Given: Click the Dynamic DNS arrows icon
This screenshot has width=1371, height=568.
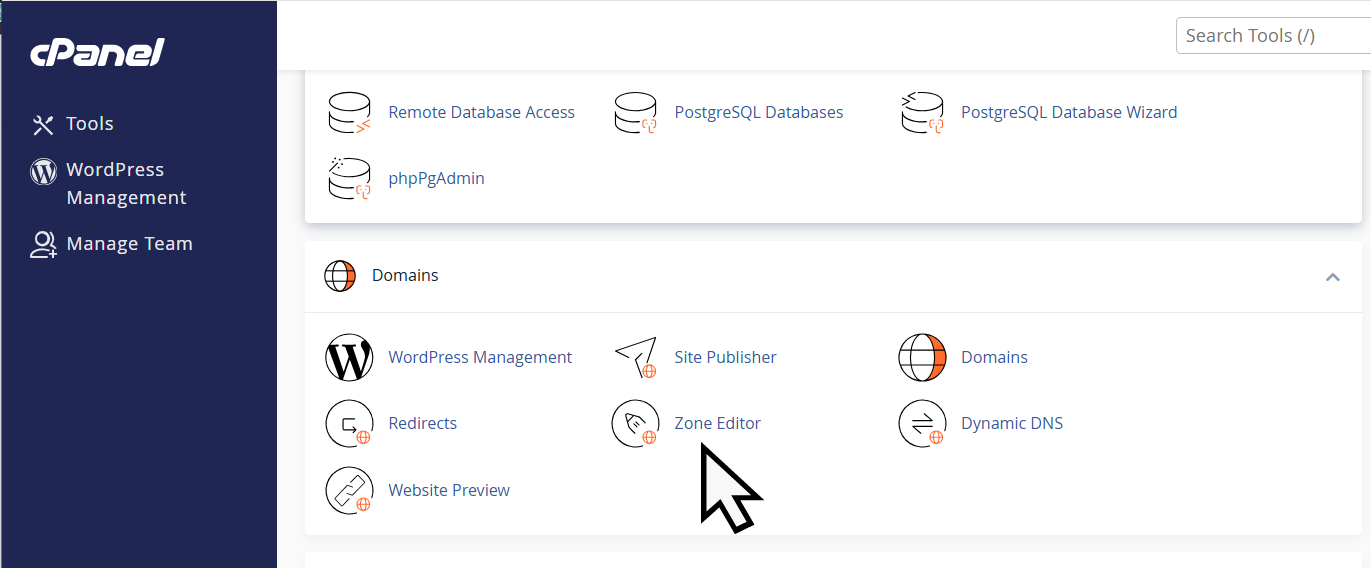Looking at the screenshot, I should click(x=922, y=424).
